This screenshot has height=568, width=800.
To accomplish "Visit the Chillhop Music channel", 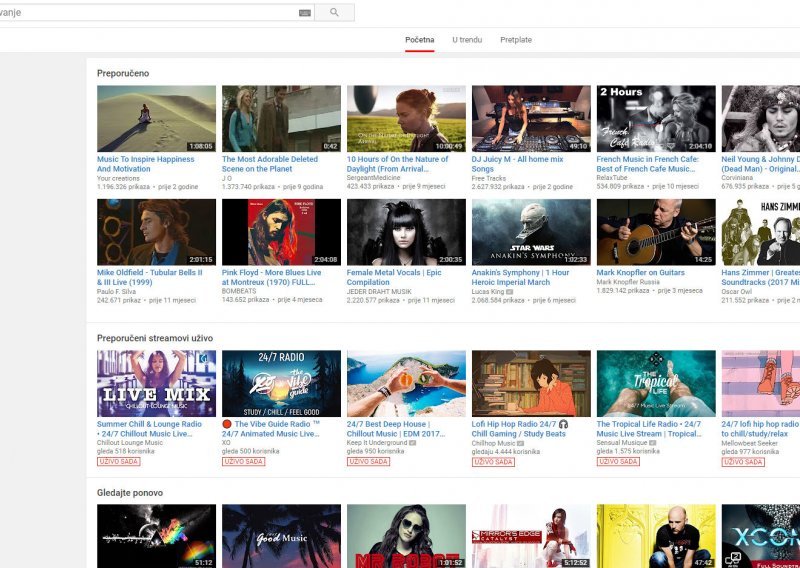I will point(493,443).
